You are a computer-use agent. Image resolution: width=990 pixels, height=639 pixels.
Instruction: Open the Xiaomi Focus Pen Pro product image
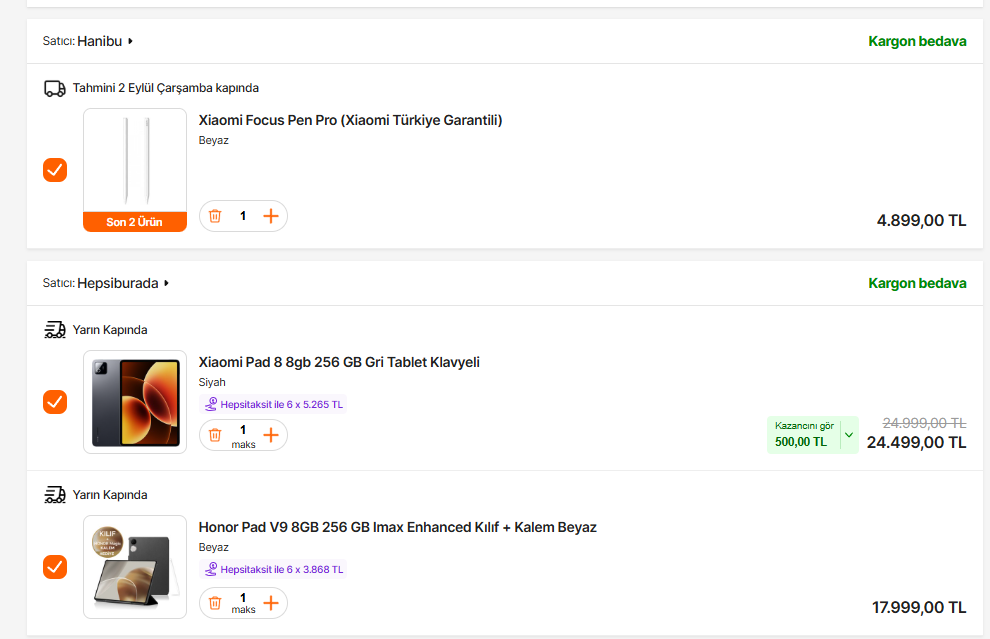(x=135, y=160)
